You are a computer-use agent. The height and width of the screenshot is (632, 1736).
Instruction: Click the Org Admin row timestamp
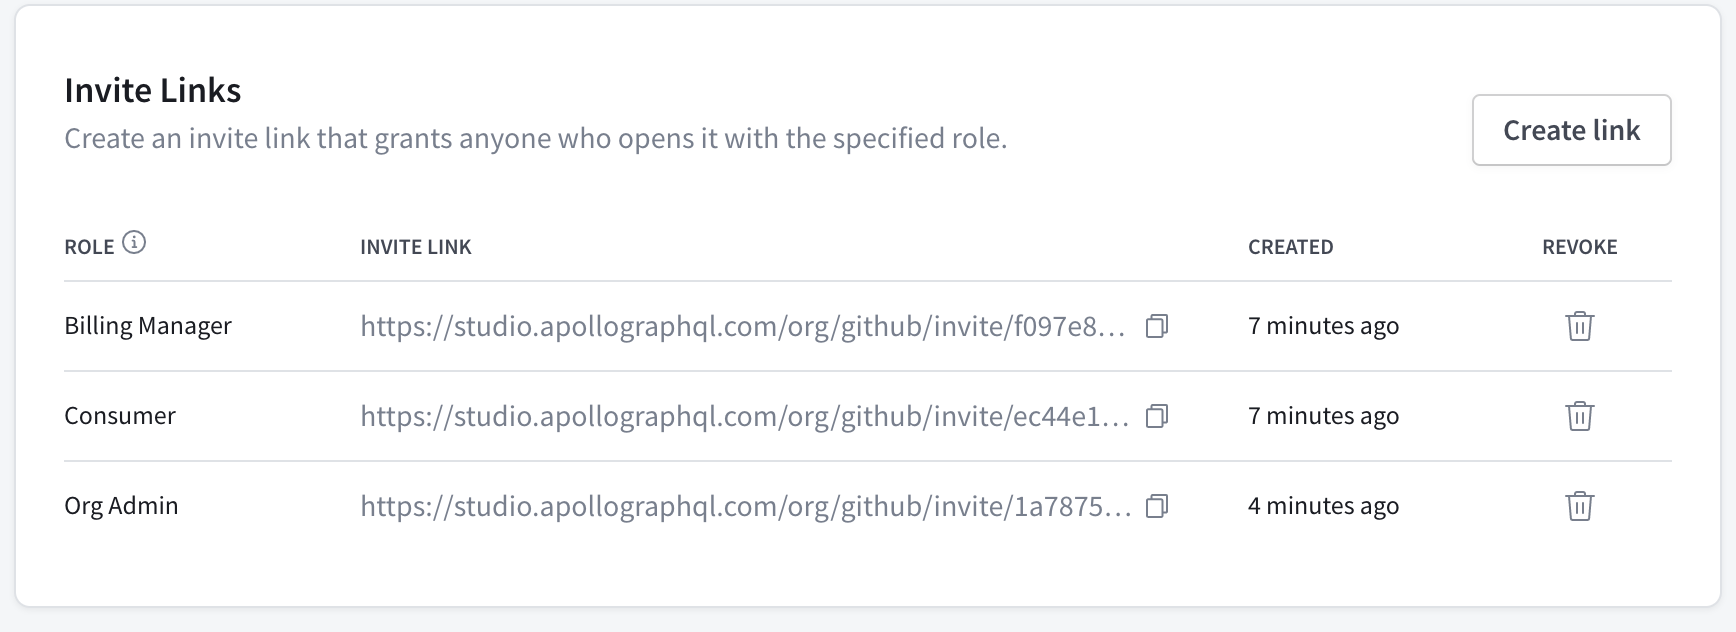[x=1323, y=506]
